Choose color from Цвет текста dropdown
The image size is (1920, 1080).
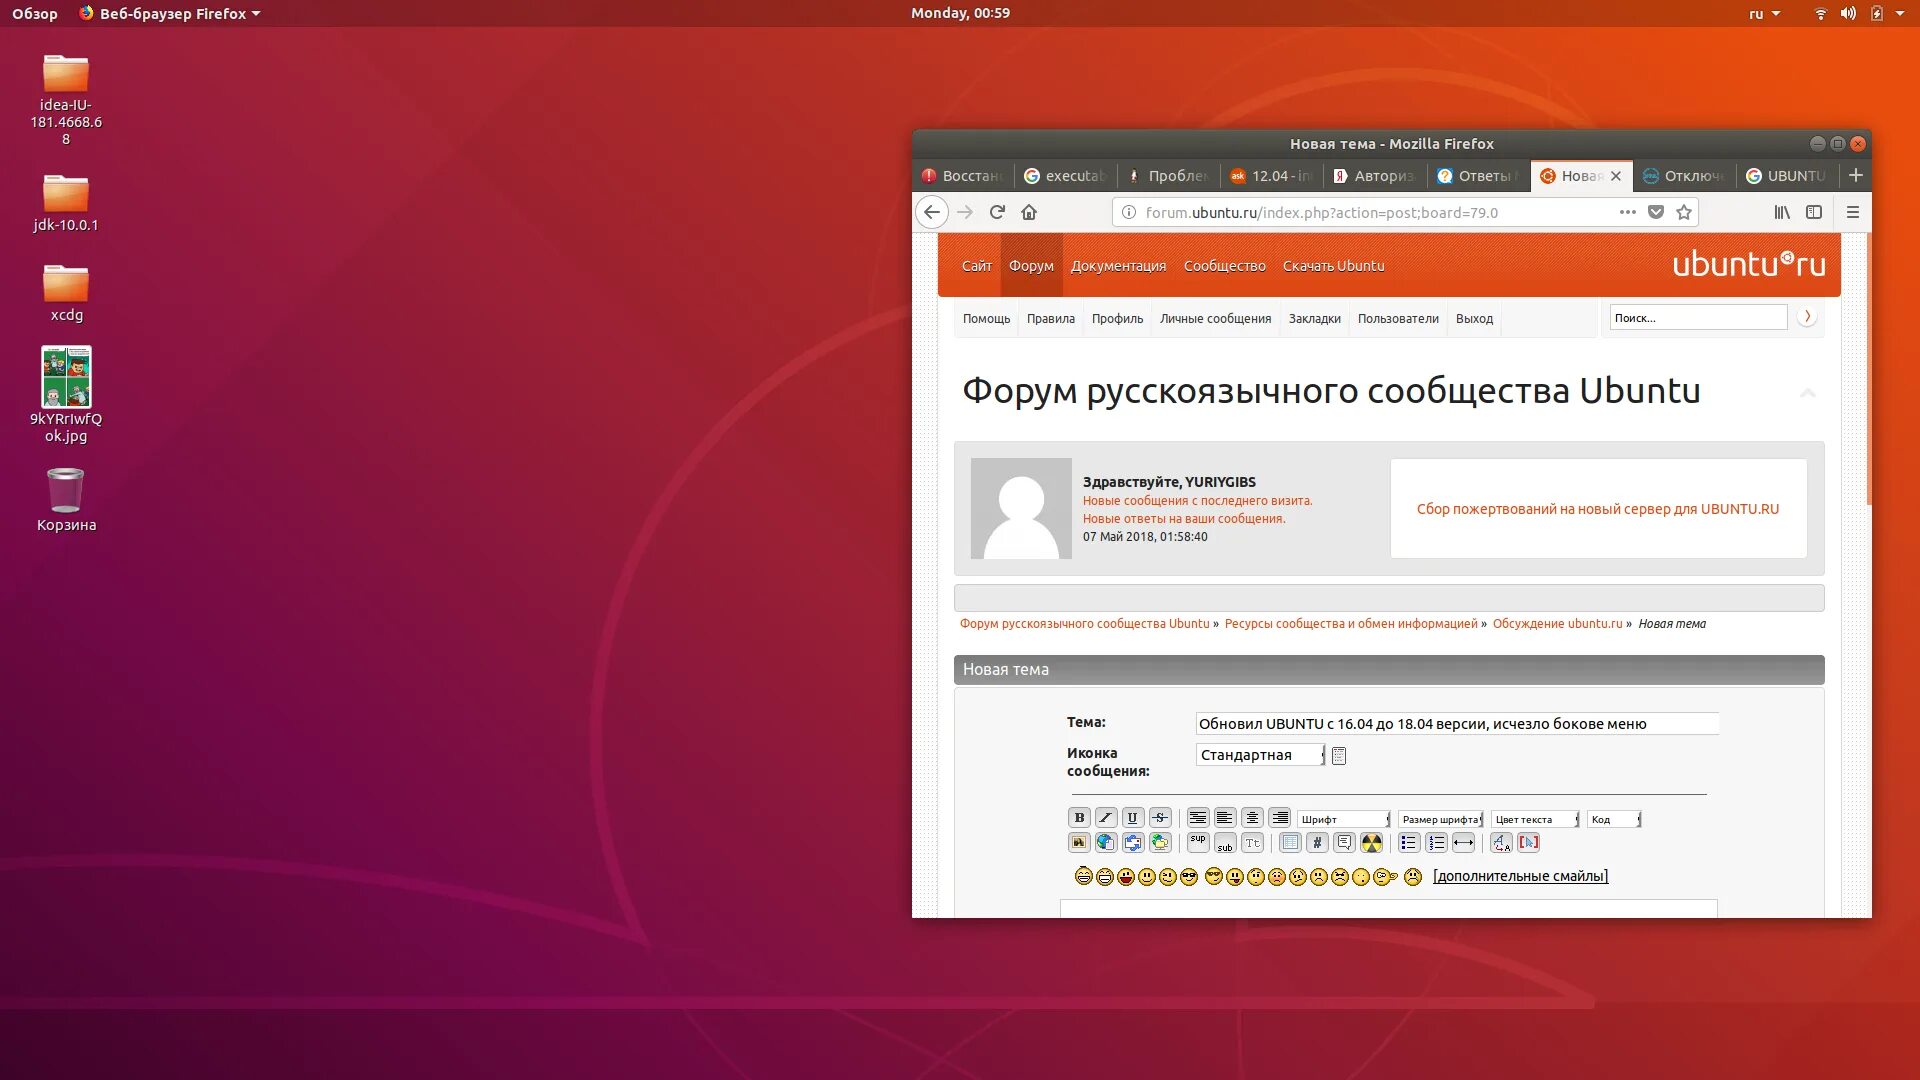click(1535, 819)
